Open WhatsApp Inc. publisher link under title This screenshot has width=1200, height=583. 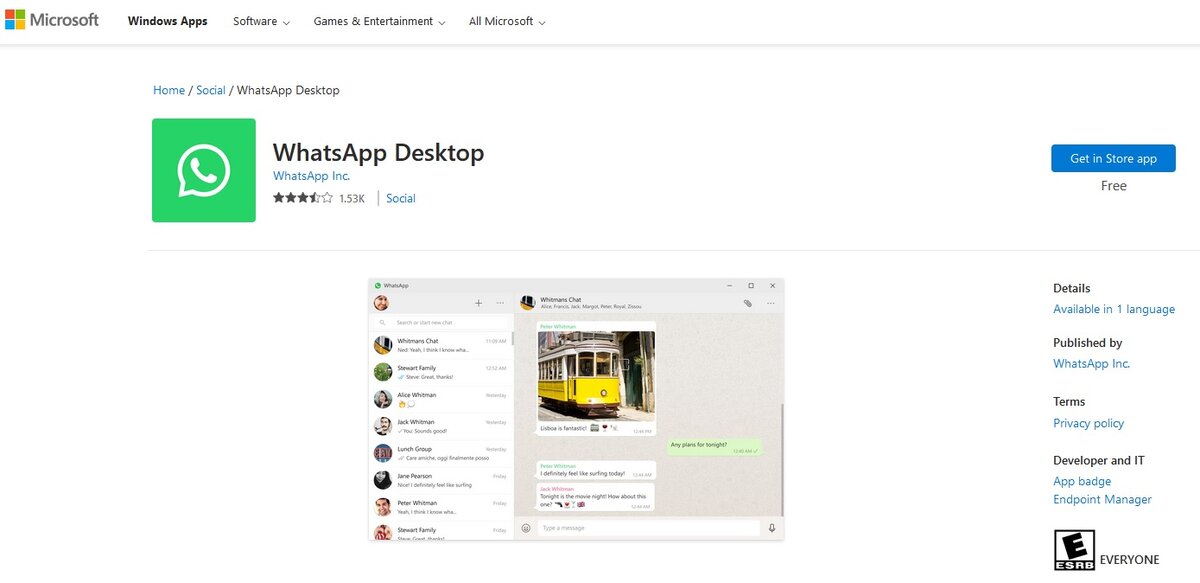click(x=312, y=176)
